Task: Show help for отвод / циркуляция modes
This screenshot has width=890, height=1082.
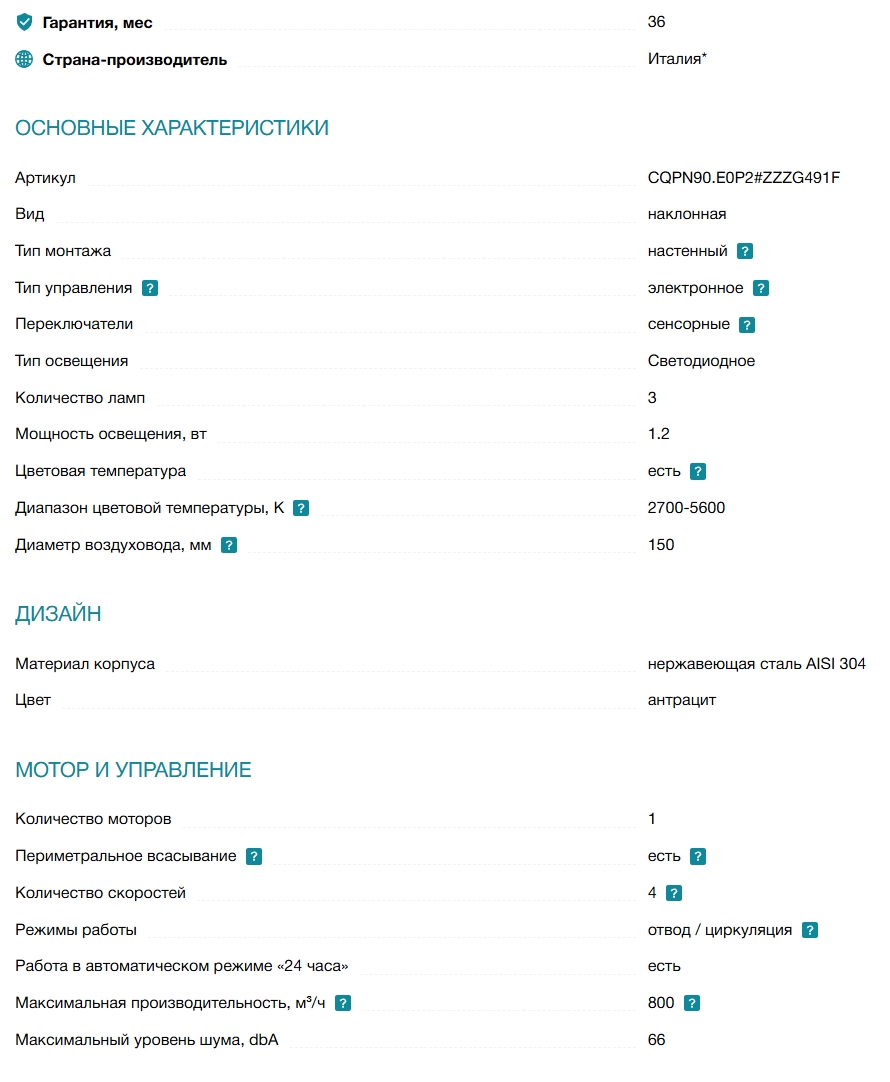Action: point(809,930)
